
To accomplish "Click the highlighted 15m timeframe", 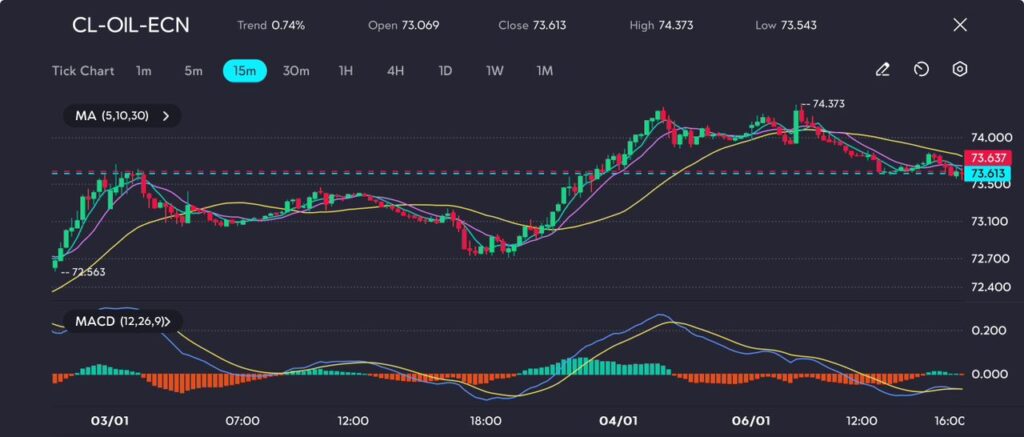I will (x=244, y=71).
